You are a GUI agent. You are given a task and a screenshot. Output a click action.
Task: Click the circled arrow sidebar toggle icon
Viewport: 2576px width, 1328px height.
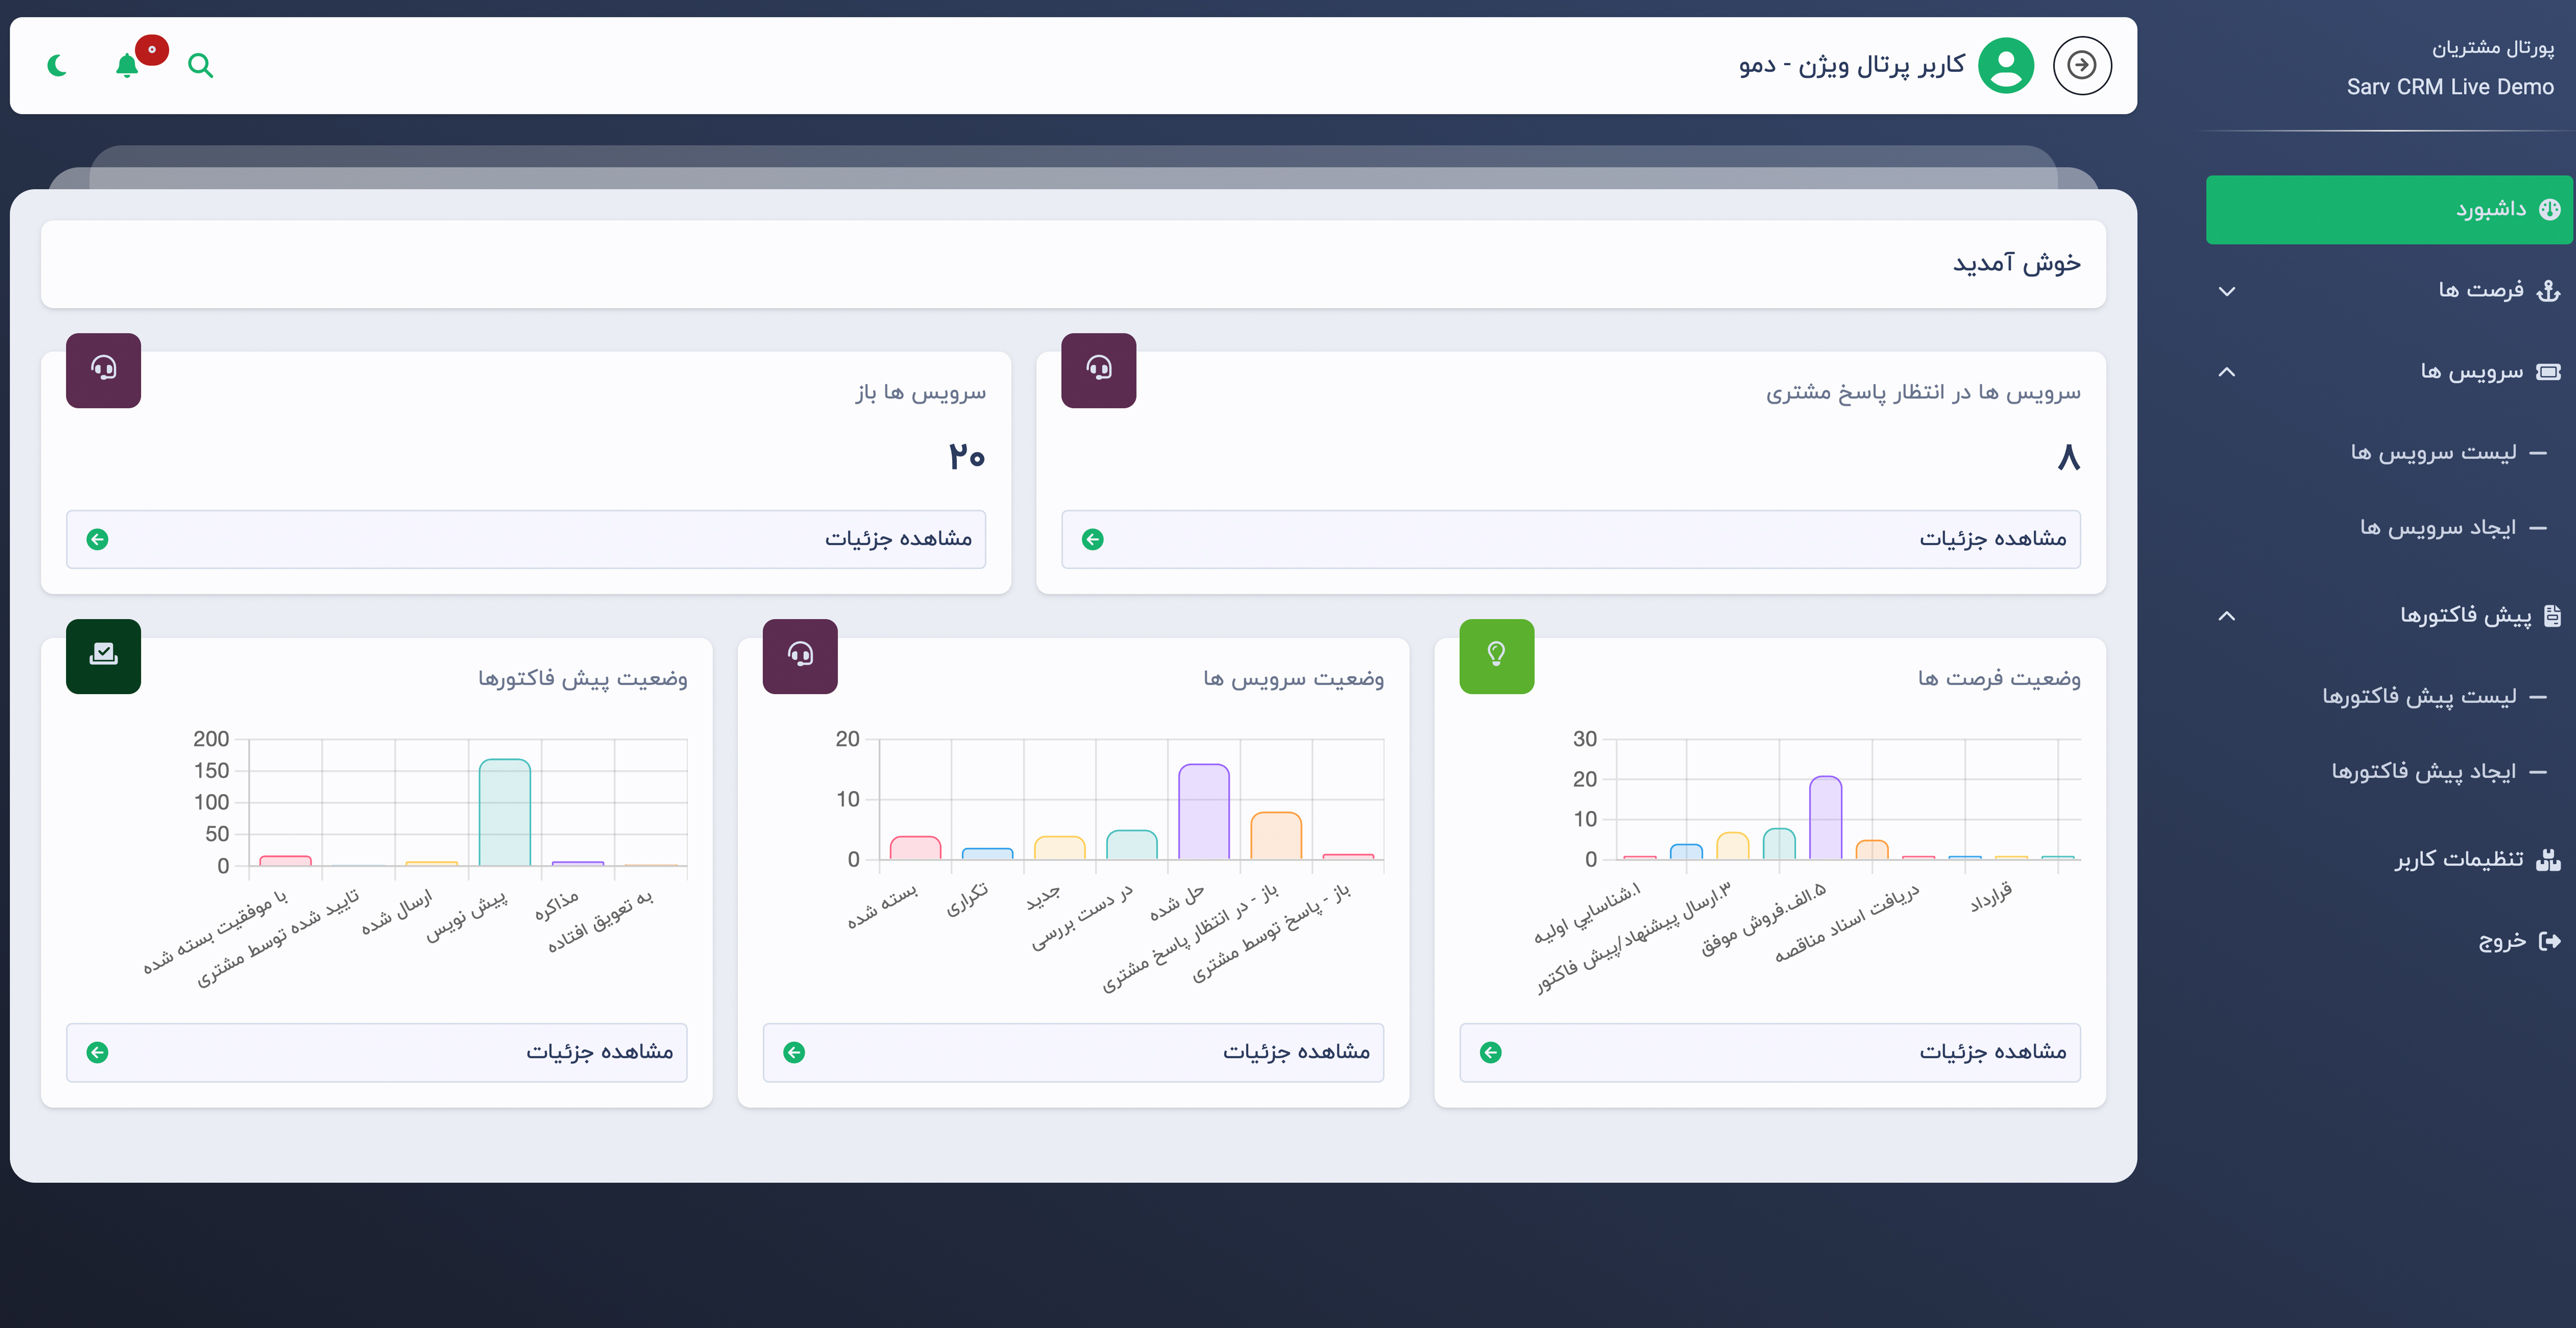coord(2082,66)
